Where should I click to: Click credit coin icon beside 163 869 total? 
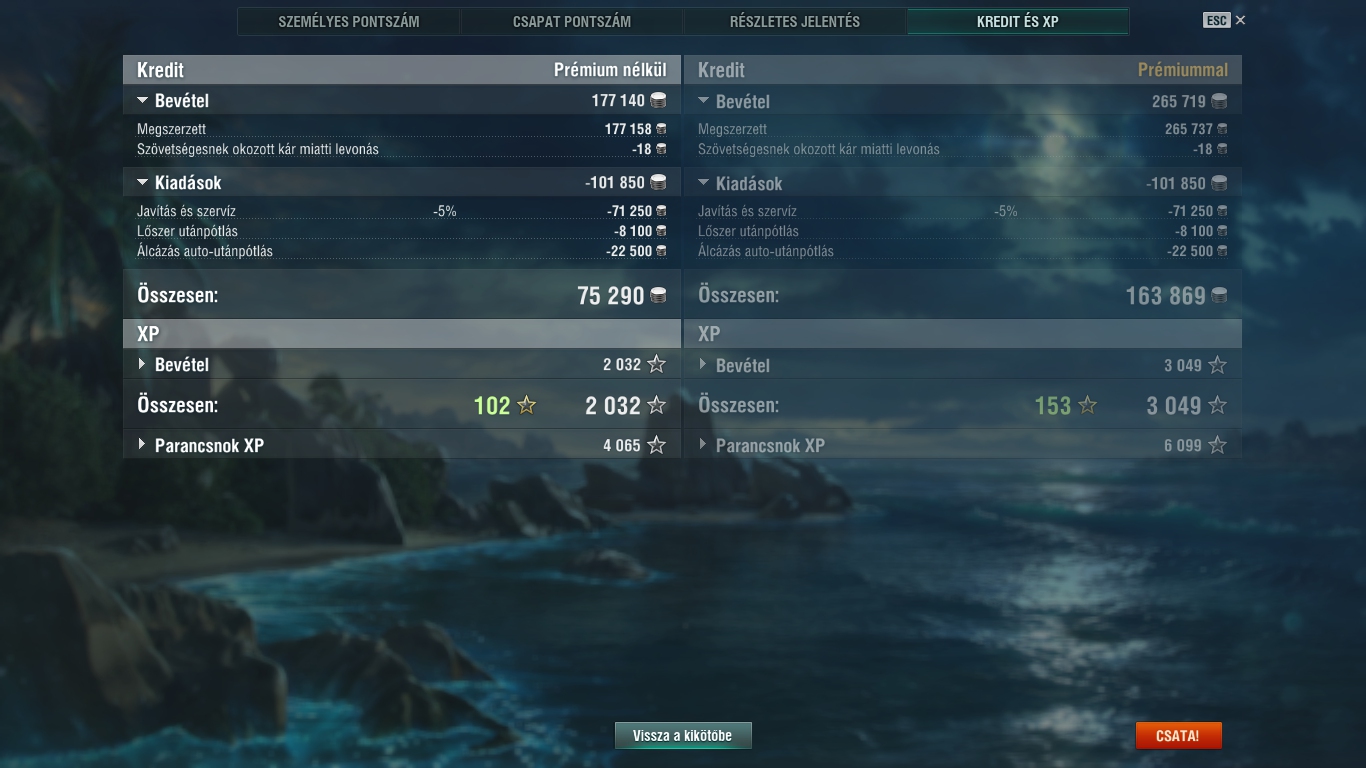click(x=1219, y=295)
